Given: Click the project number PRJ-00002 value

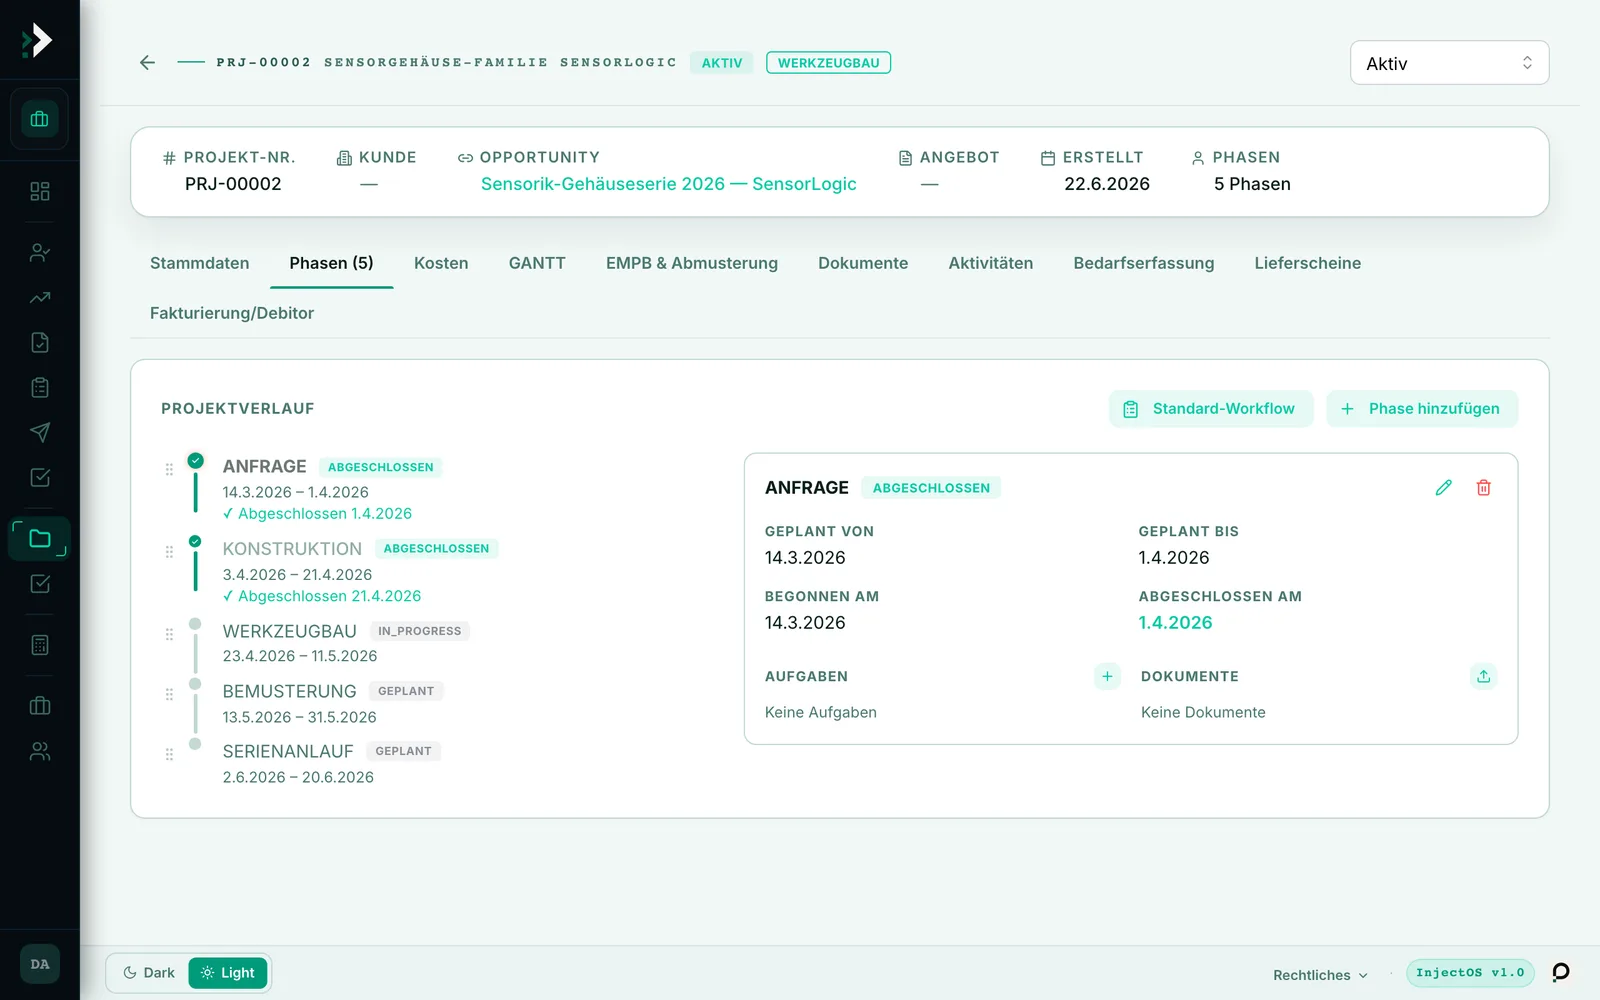Looking at the screenshot, I should (233, 184).
